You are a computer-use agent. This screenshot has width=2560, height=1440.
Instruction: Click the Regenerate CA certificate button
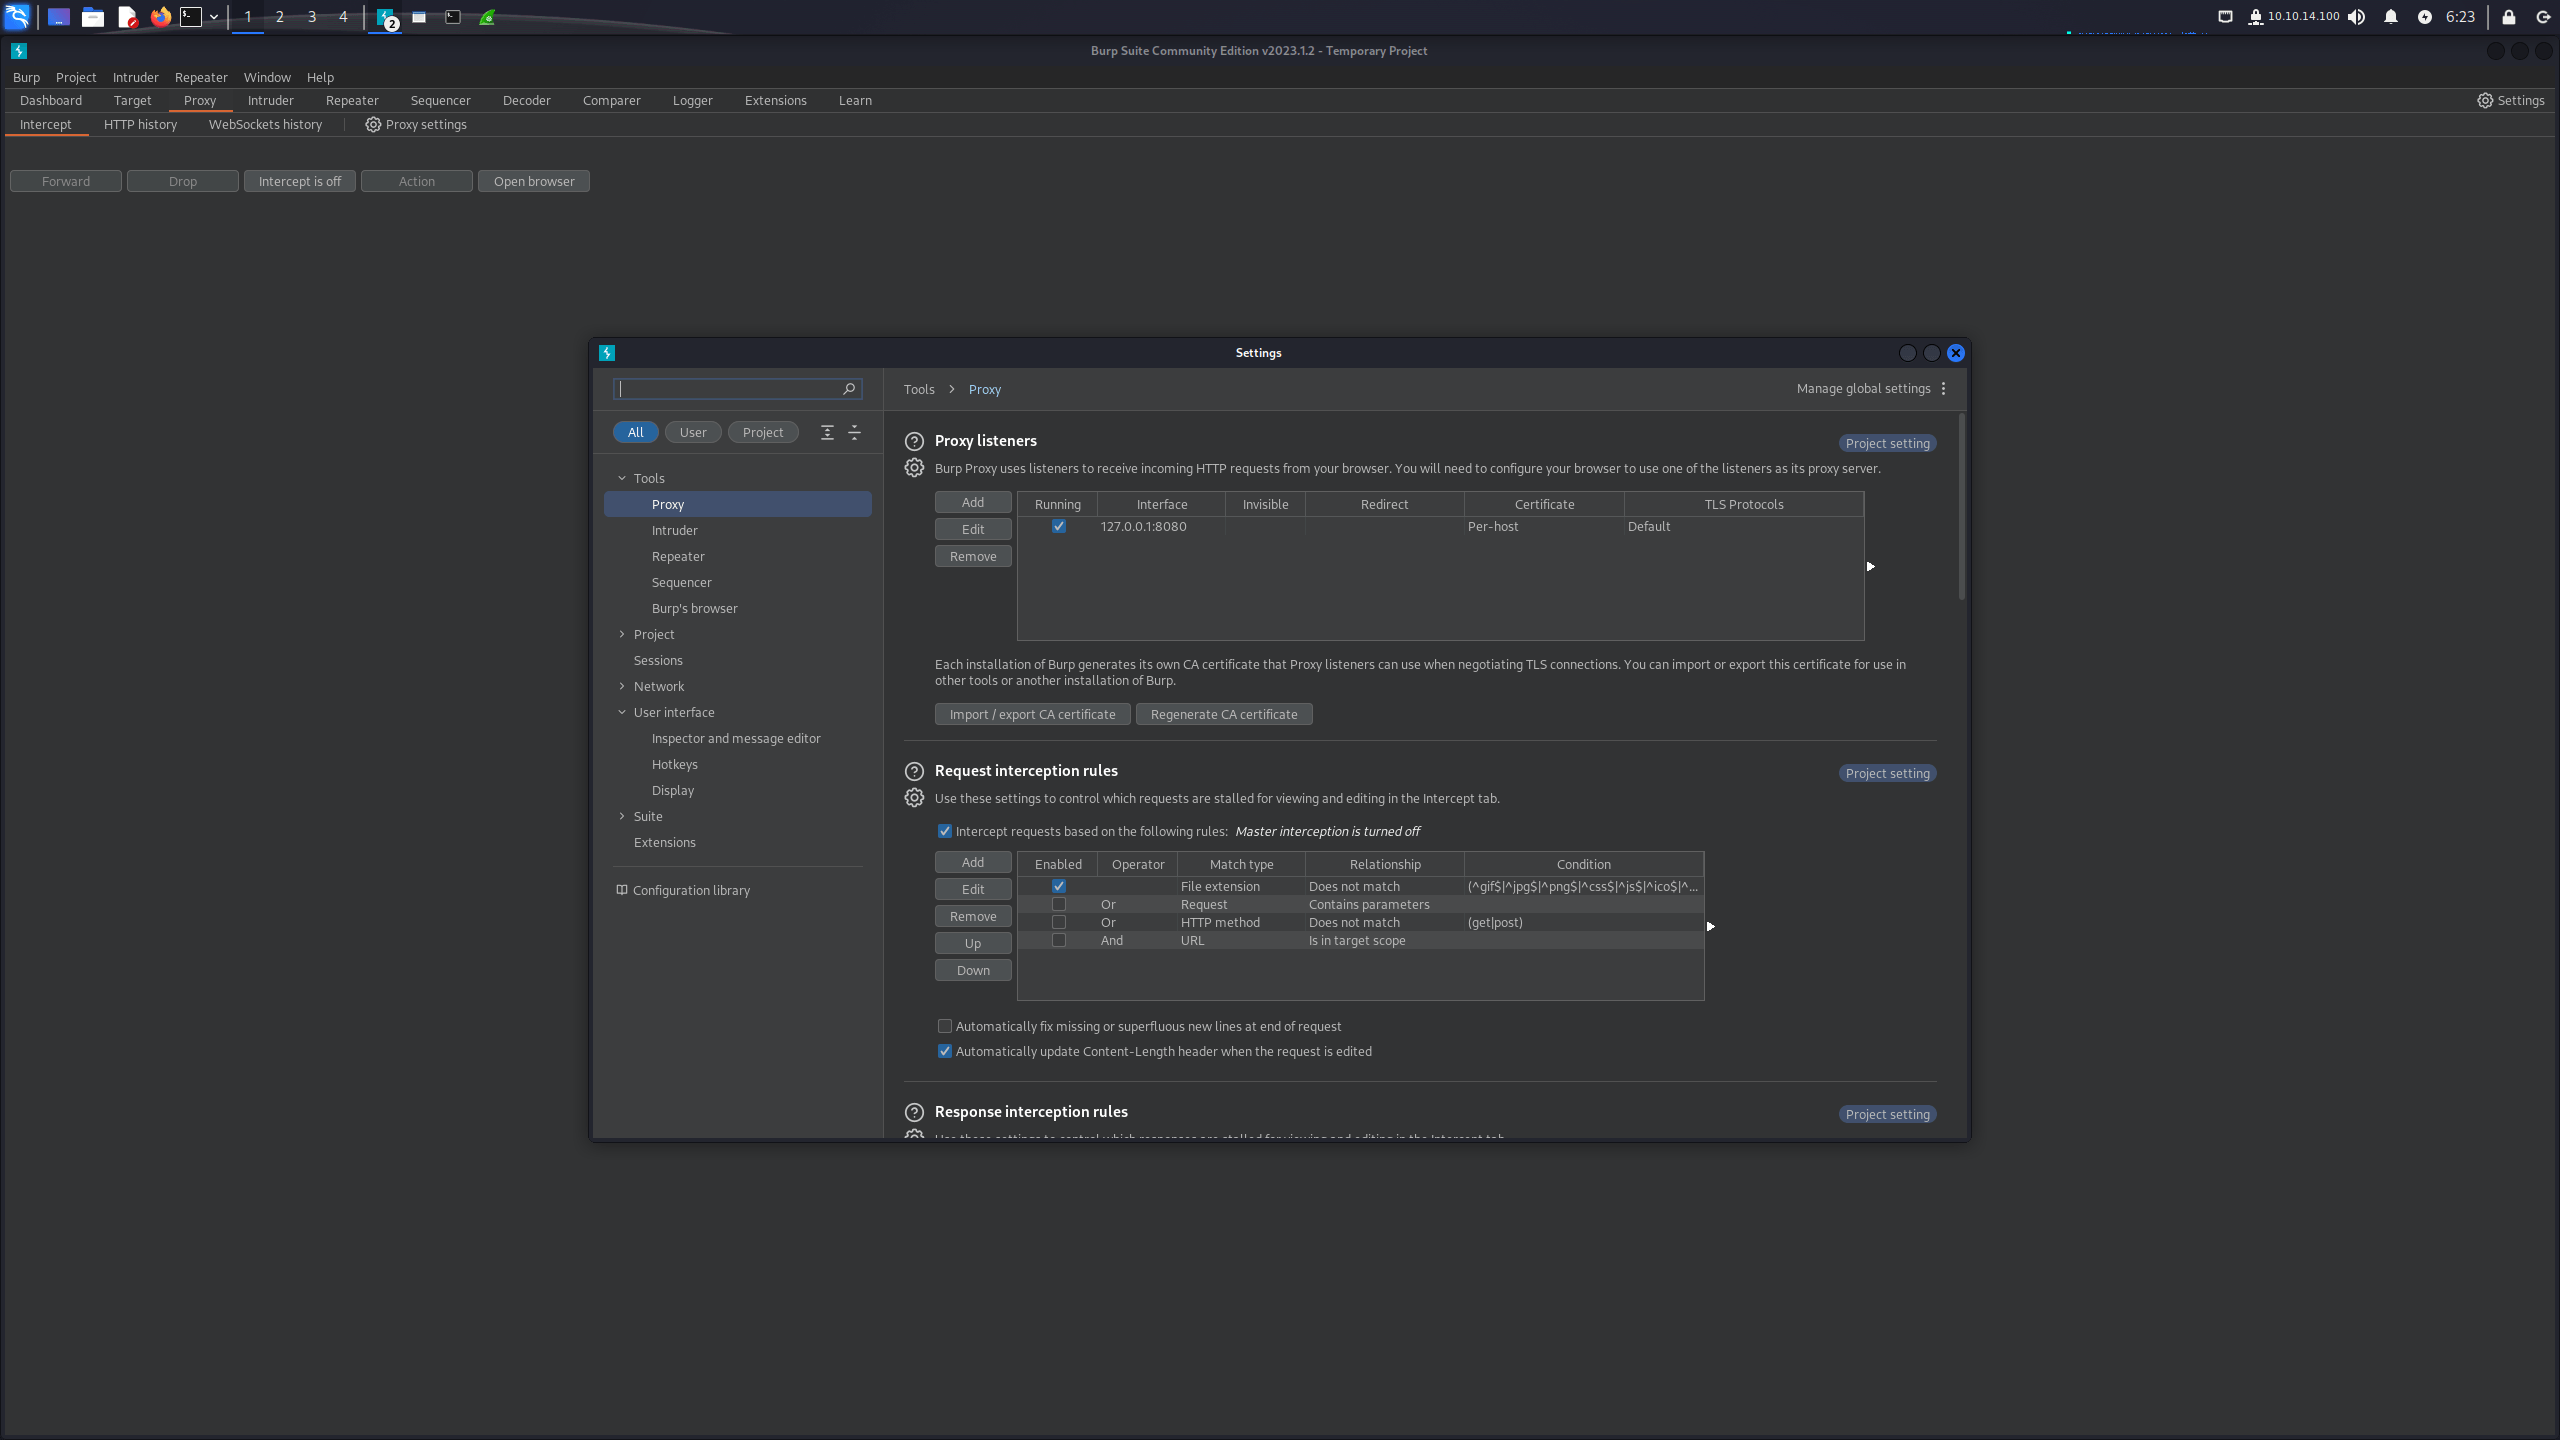(1224, 714)
